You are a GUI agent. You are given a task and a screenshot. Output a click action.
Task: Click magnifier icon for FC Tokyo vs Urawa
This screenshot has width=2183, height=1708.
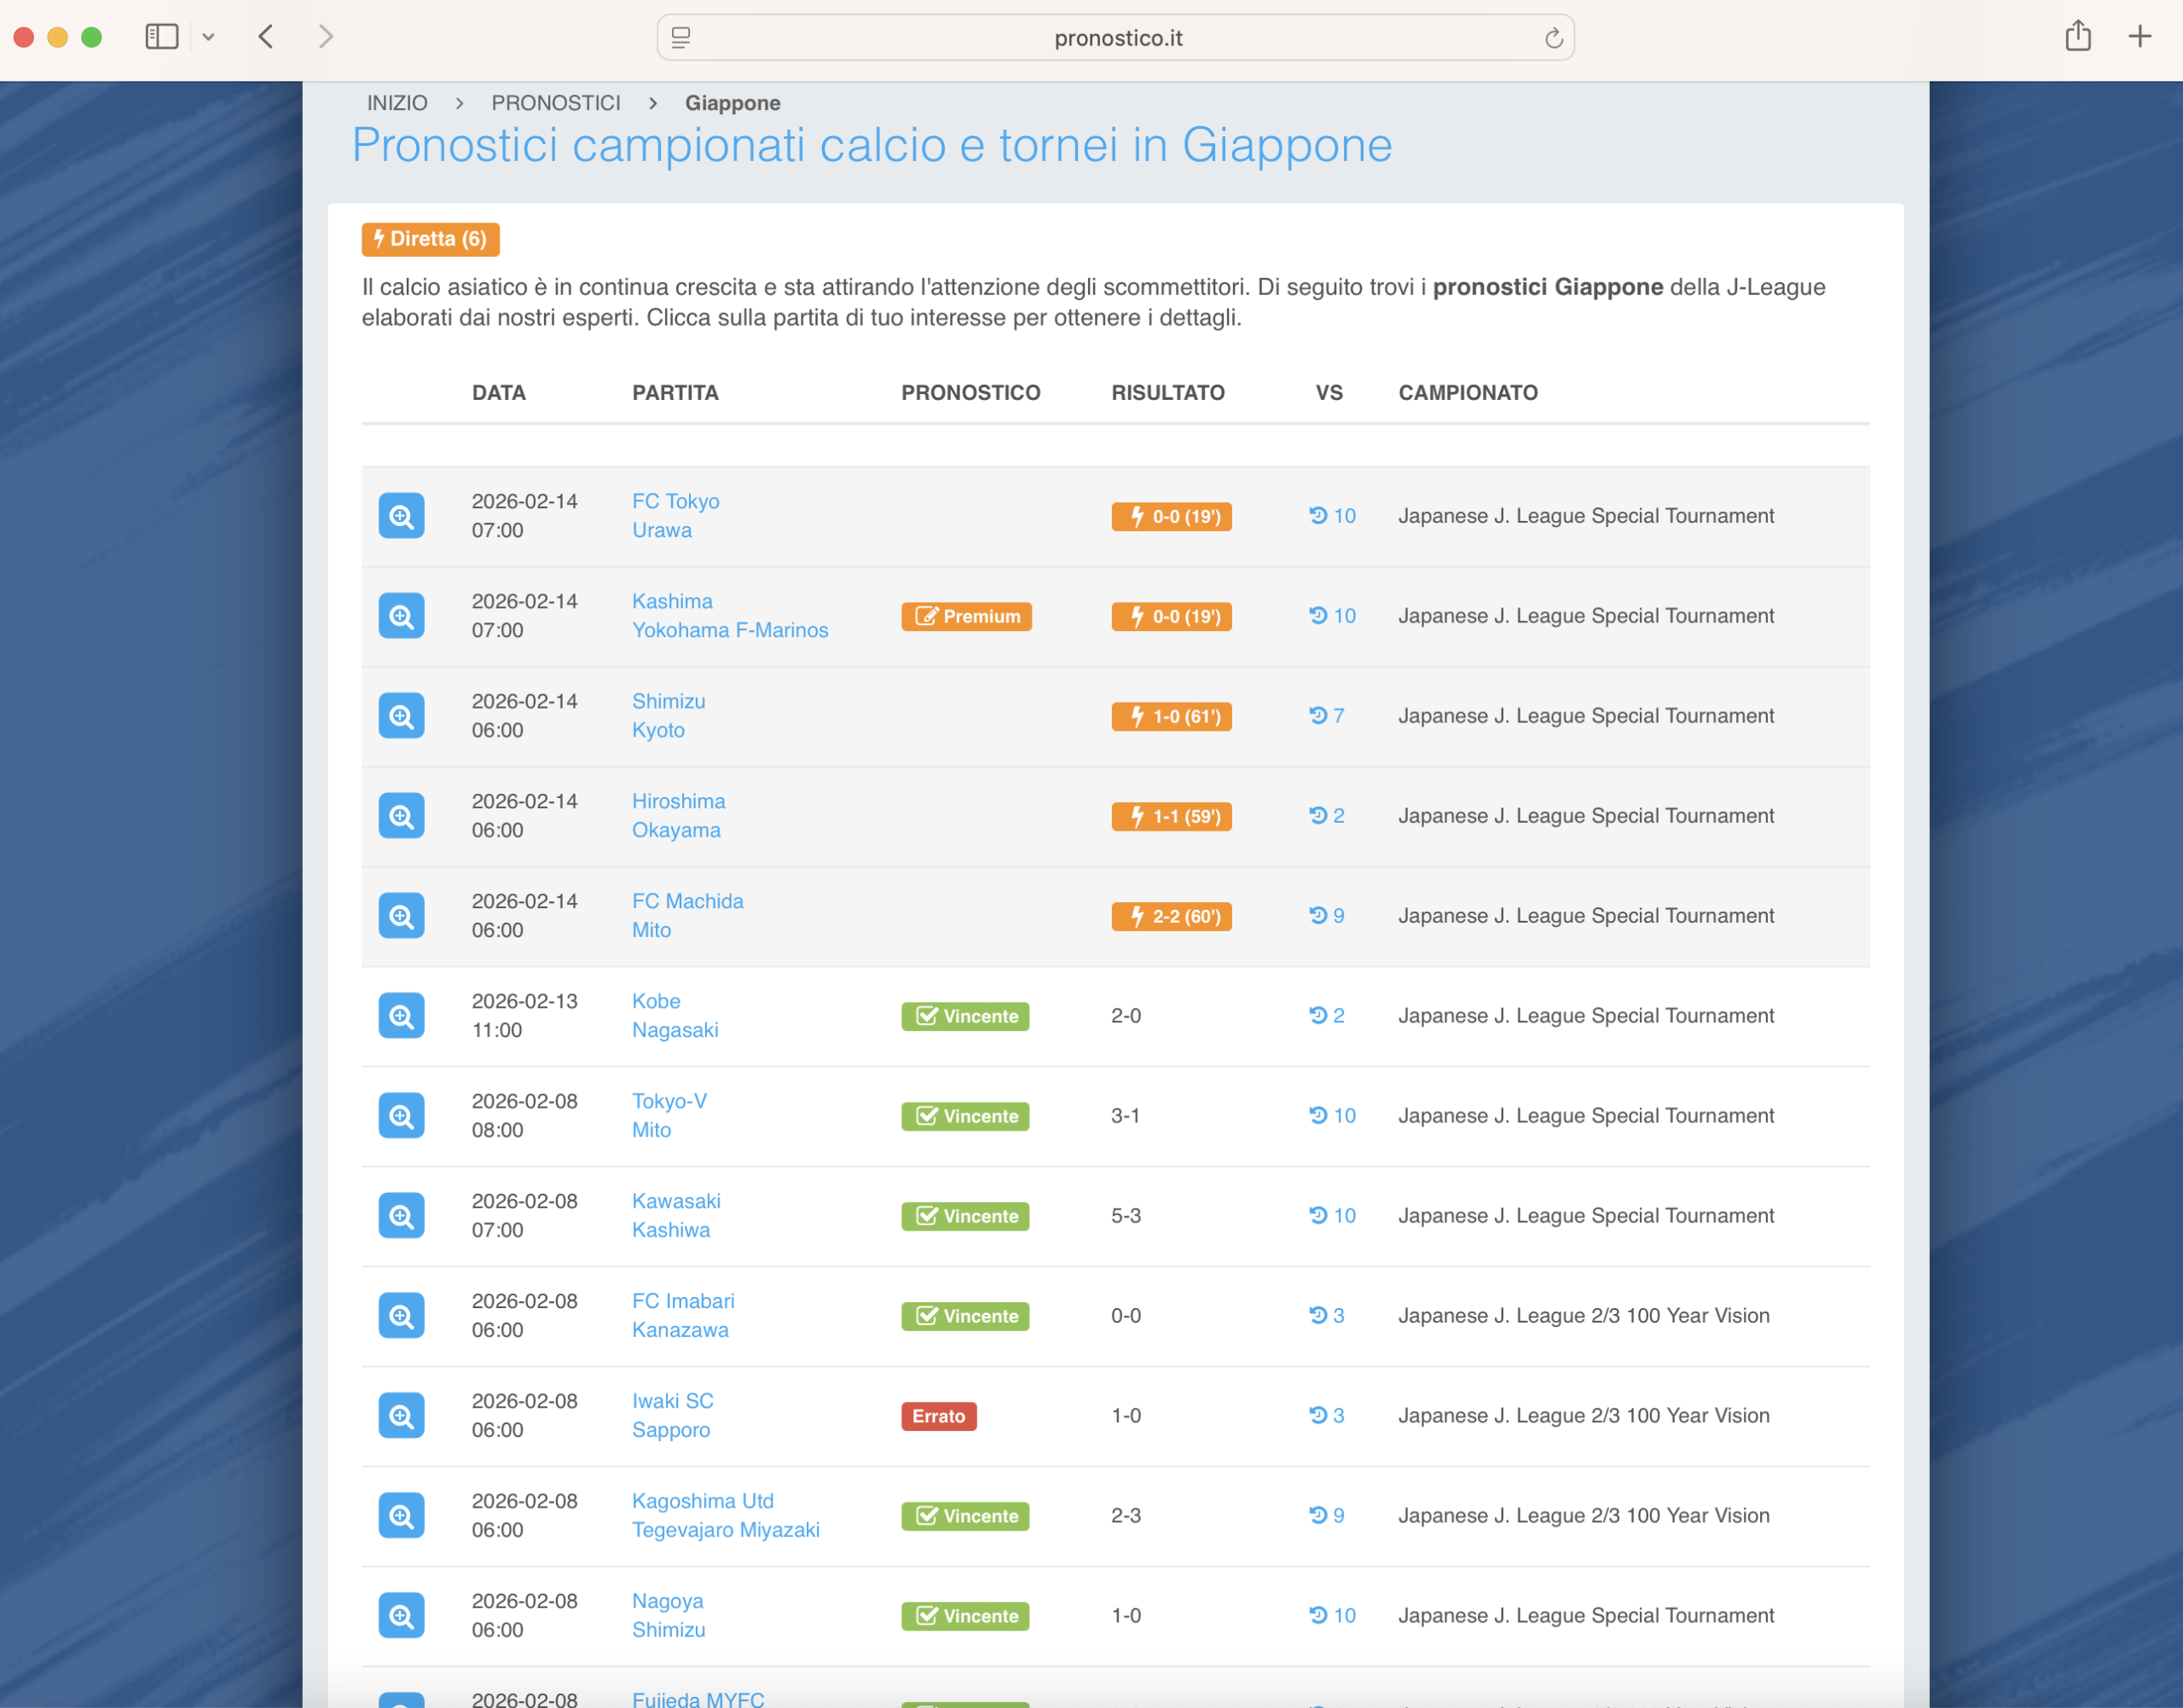pos(401,516)
